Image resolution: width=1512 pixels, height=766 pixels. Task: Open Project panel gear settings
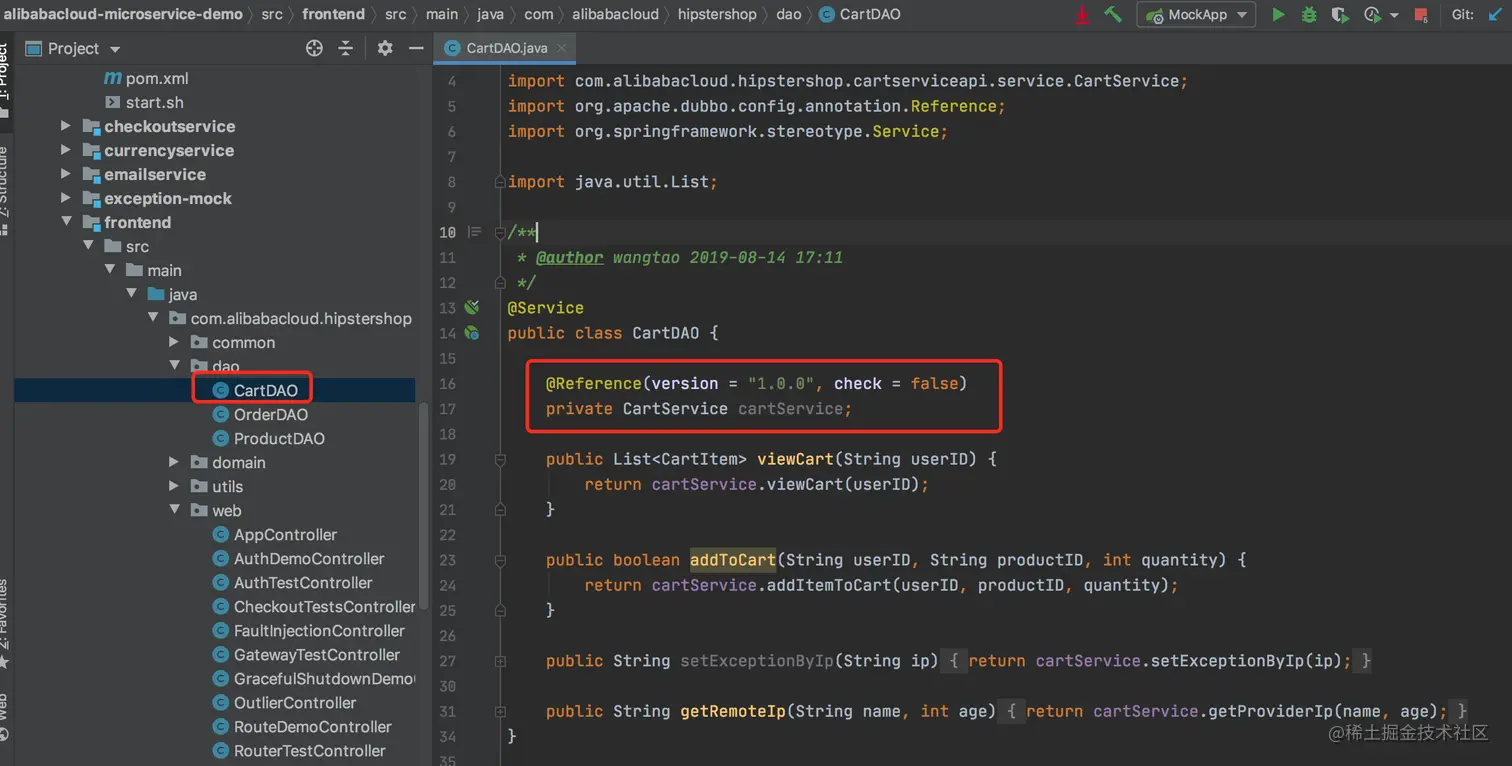click(x=385, y=49)
